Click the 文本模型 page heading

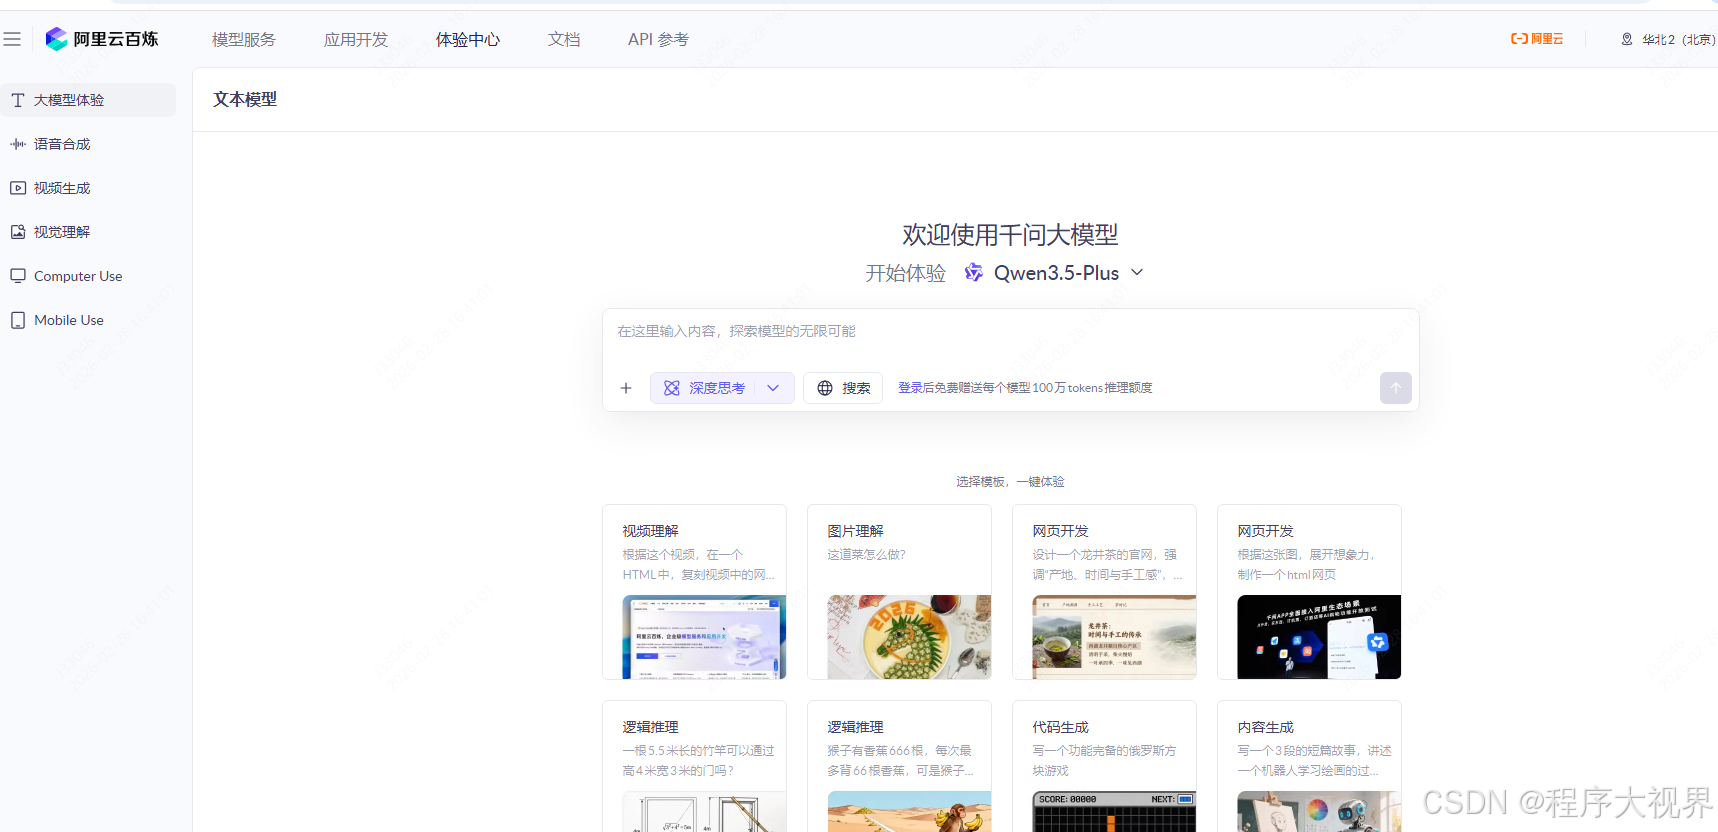coord(245,99)
